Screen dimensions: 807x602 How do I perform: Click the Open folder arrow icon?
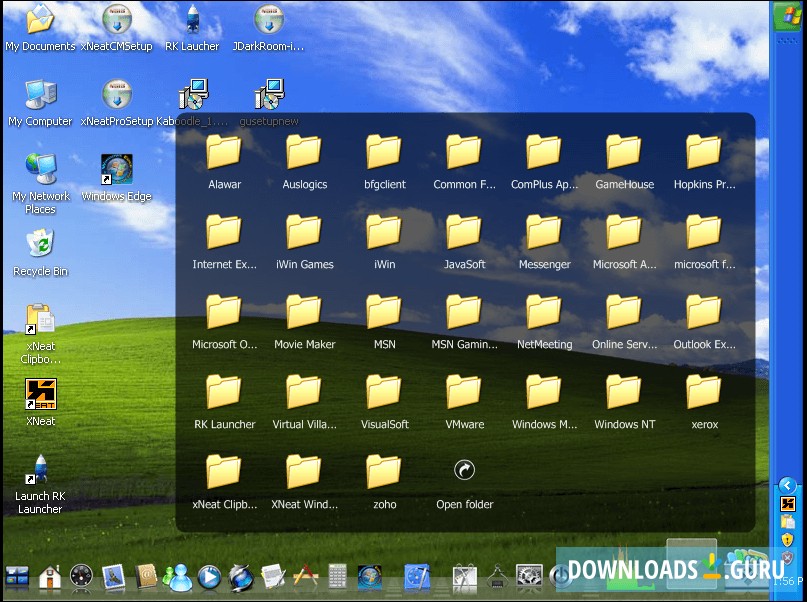464,471
